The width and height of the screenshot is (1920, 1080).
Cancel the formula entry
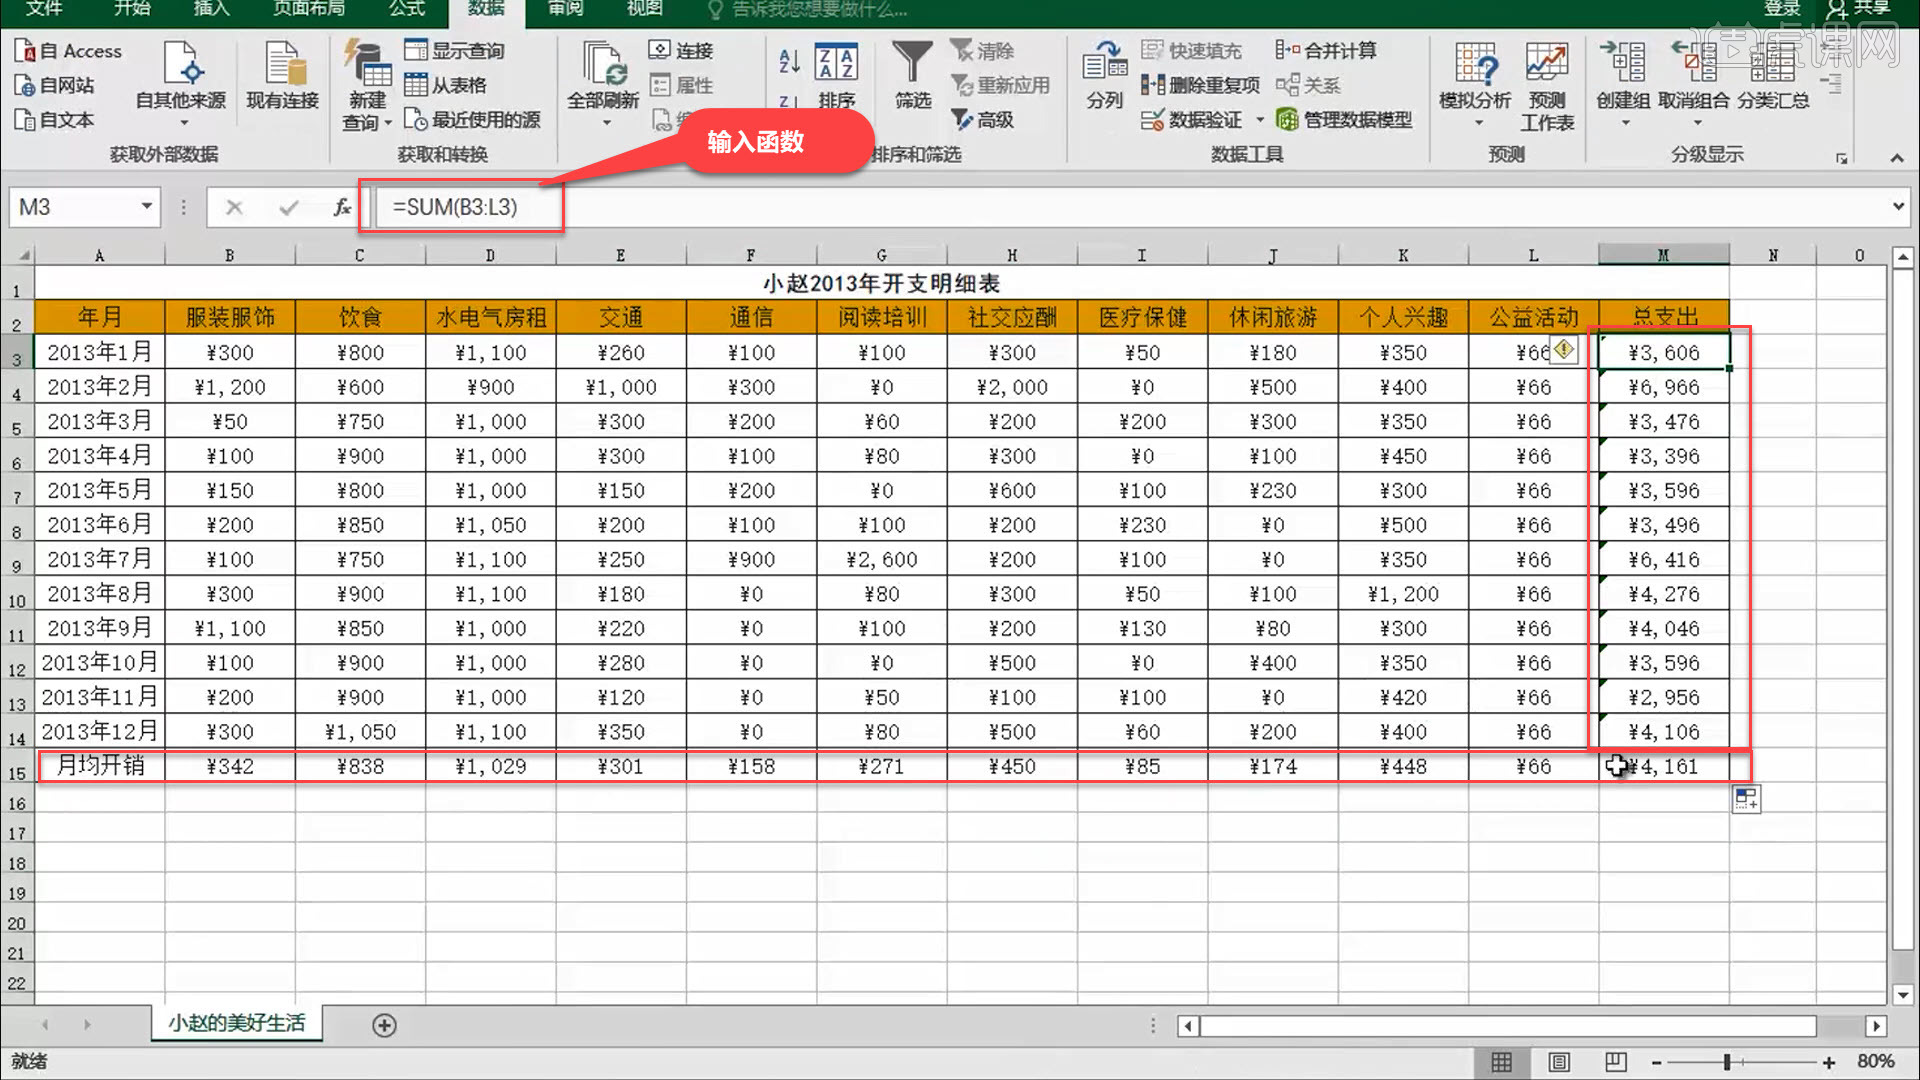[234, 207]
